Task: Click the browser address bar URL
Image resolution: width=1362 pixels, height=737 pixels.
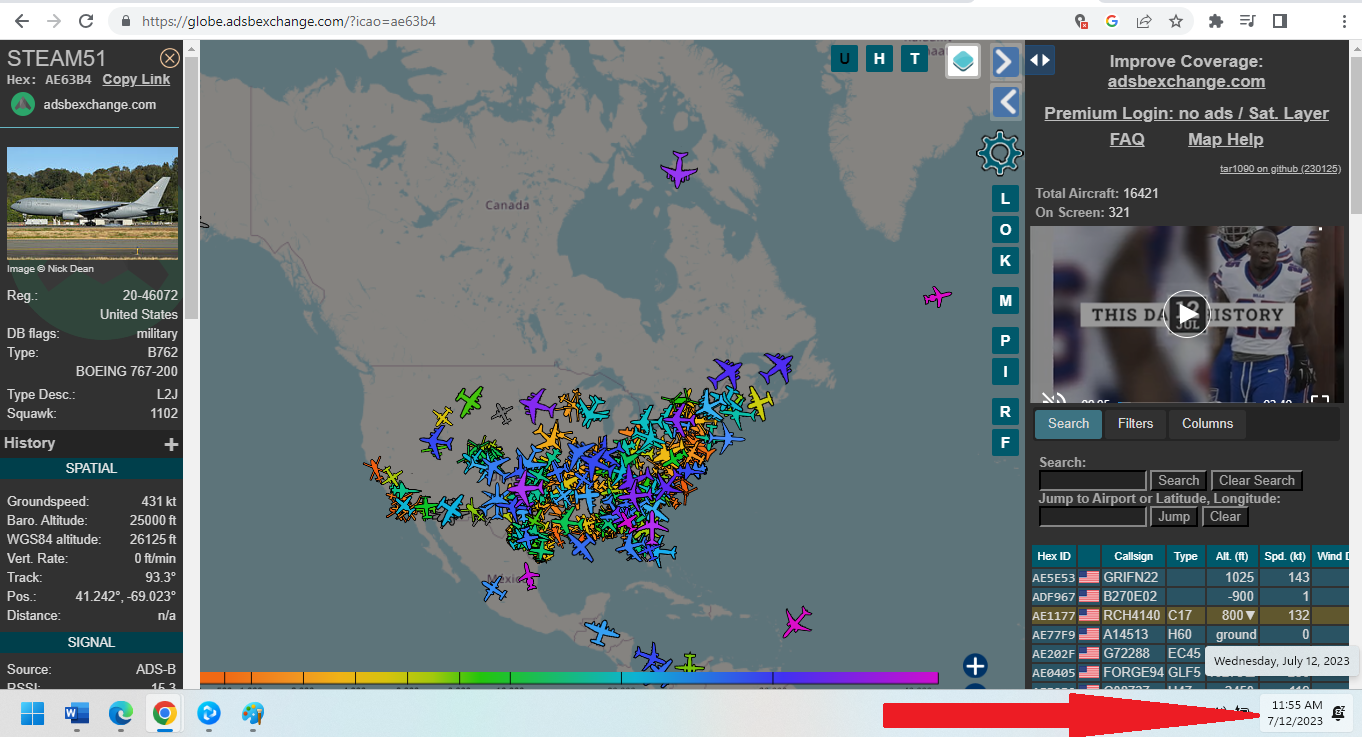Action: (x=288, y=20)
